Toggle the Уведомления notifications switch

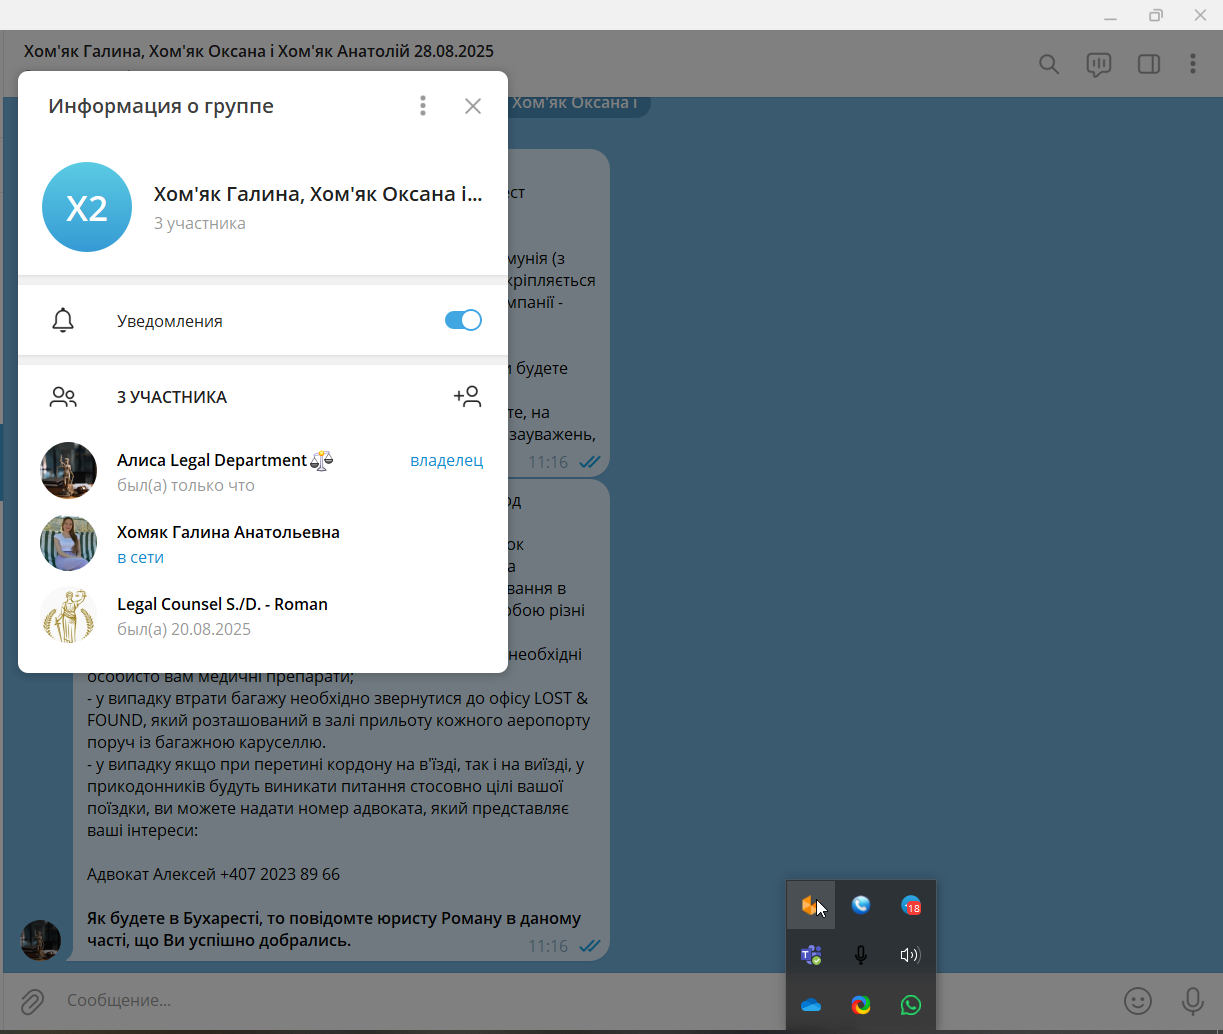pyautogui.click(x=463, y=320)
